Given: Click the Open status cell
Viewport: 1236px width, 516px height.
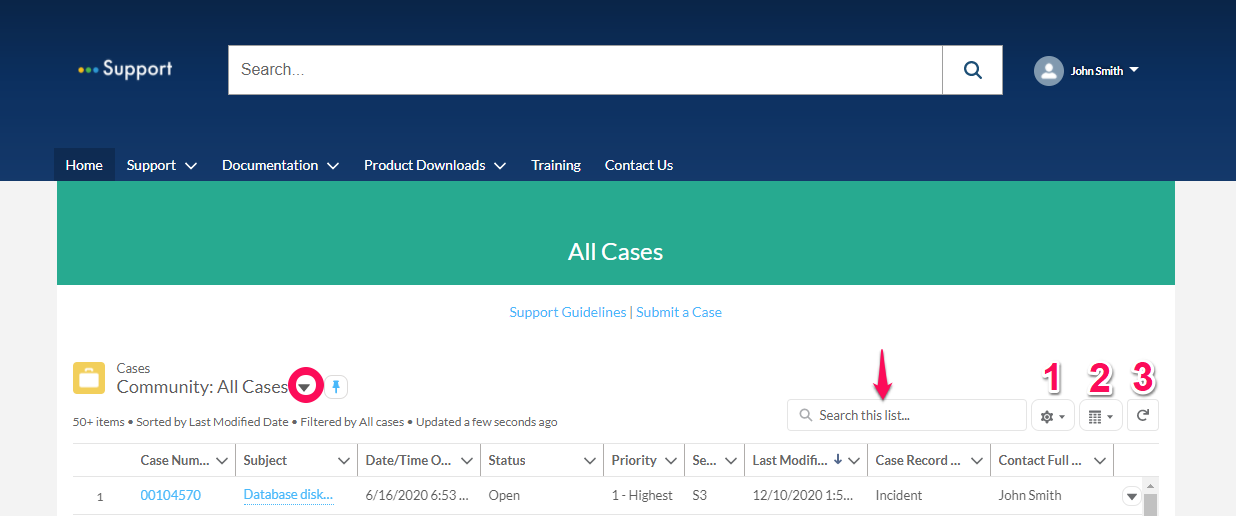Looking at the screenshot, I should click(x=505, y=495).
